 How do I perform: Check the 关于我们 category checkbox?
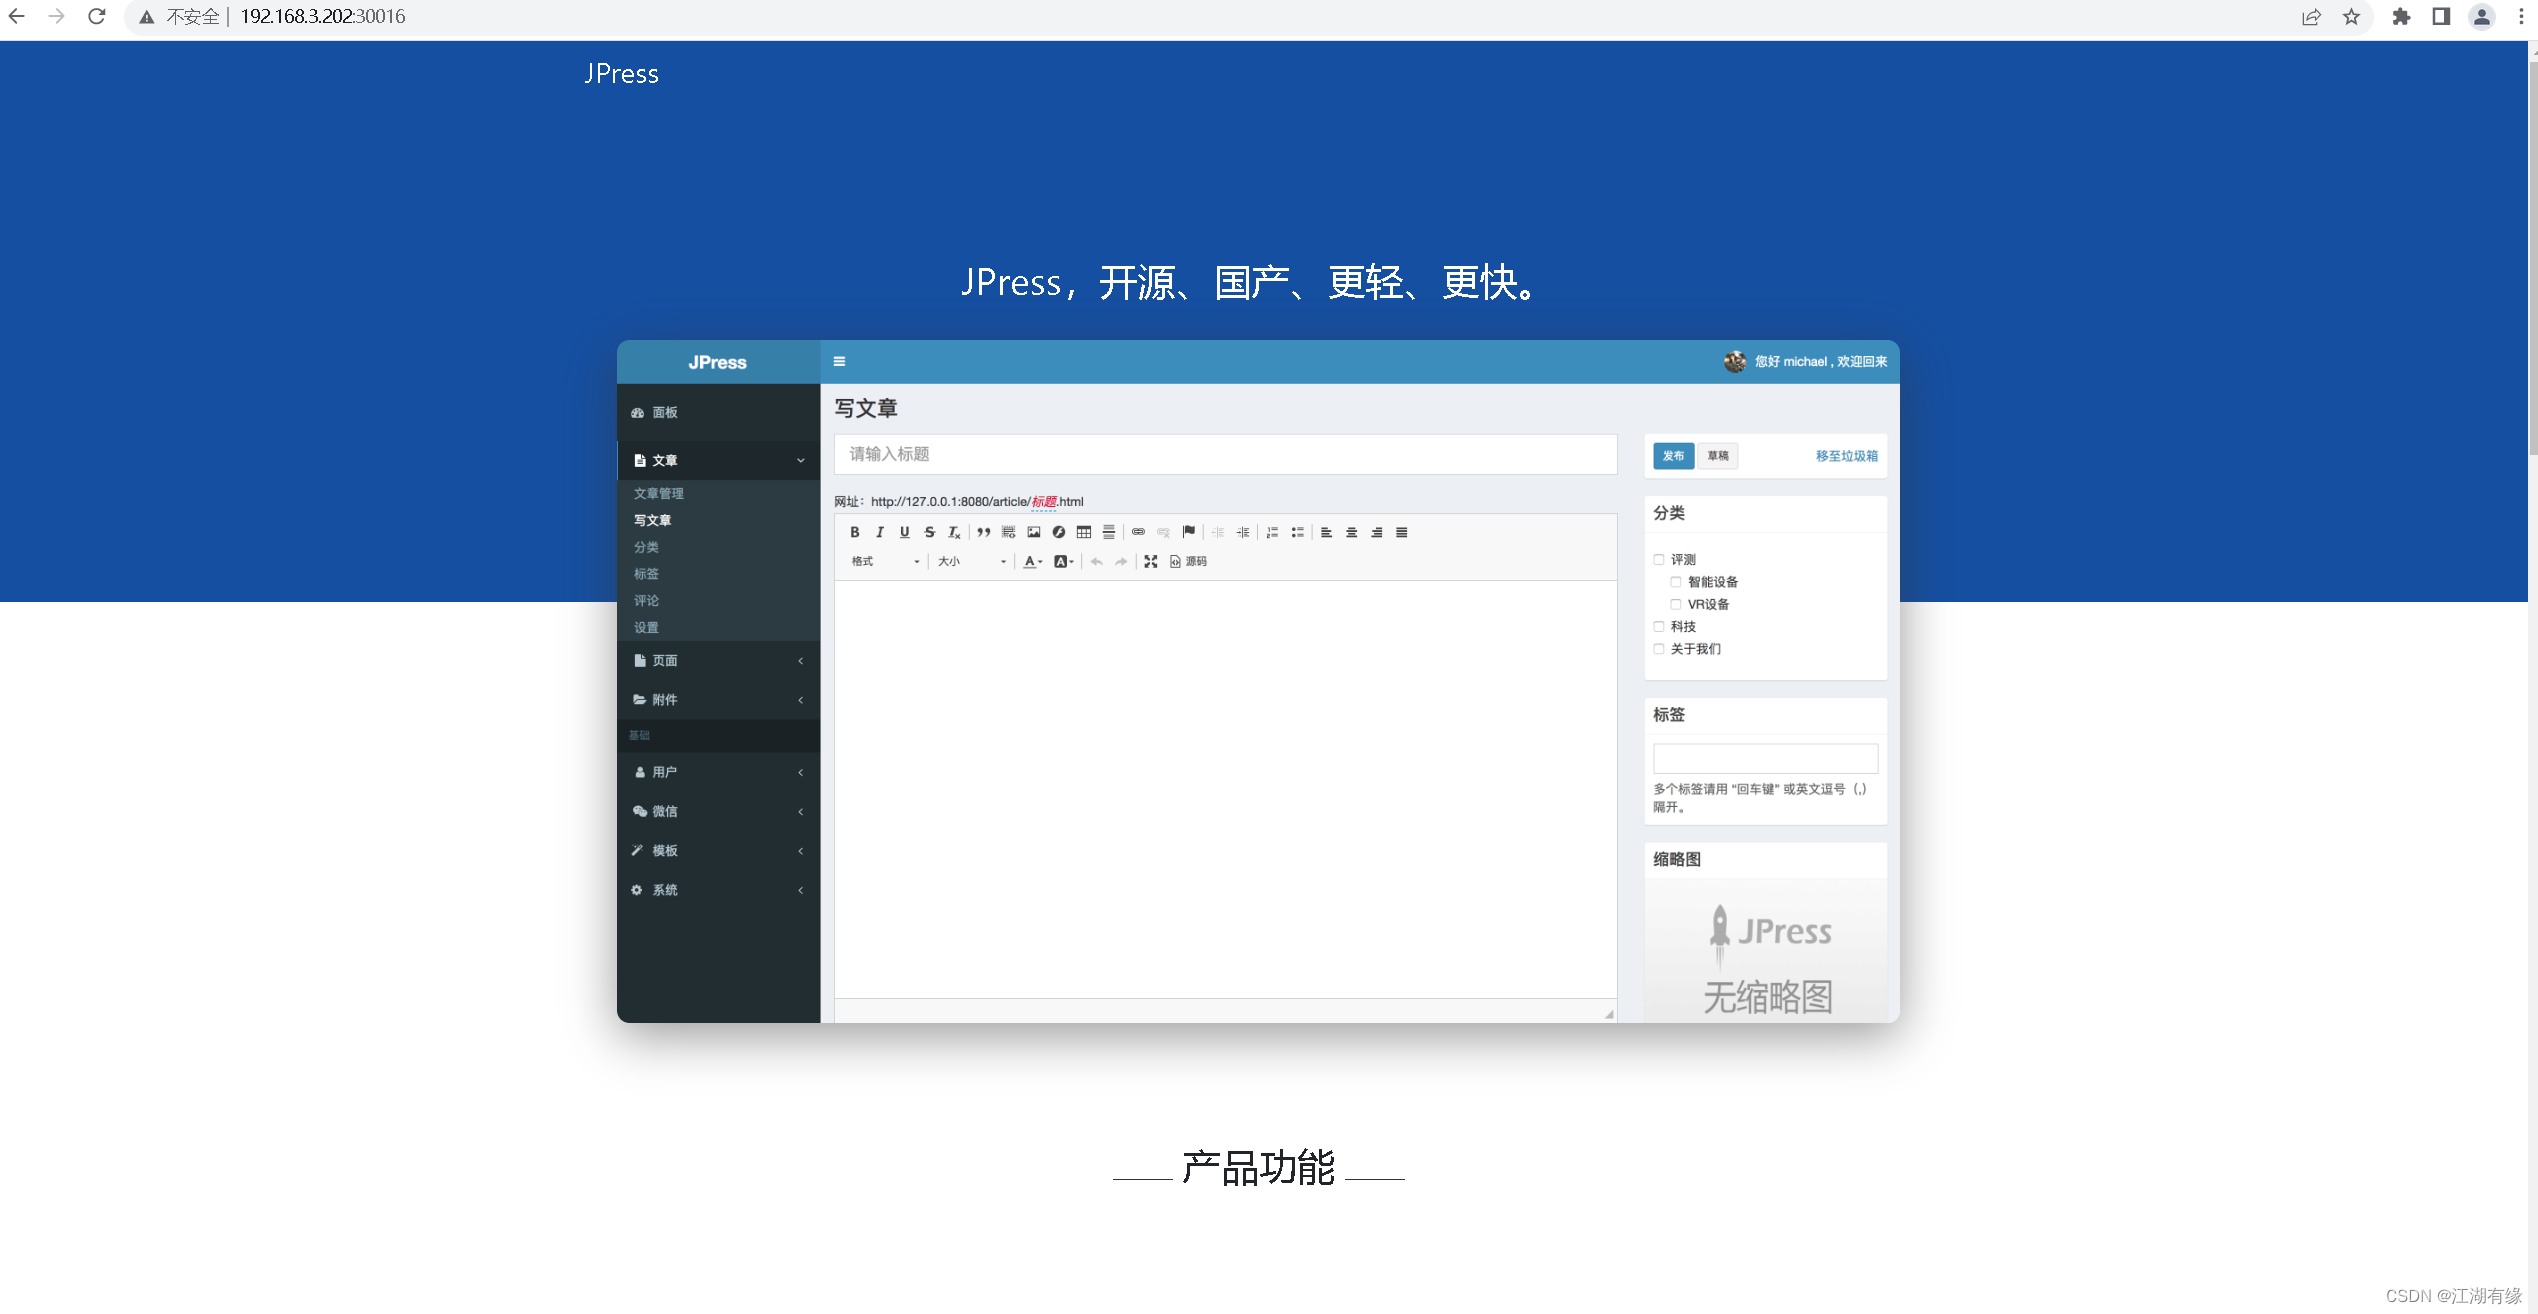click(x=1659, y=648)
